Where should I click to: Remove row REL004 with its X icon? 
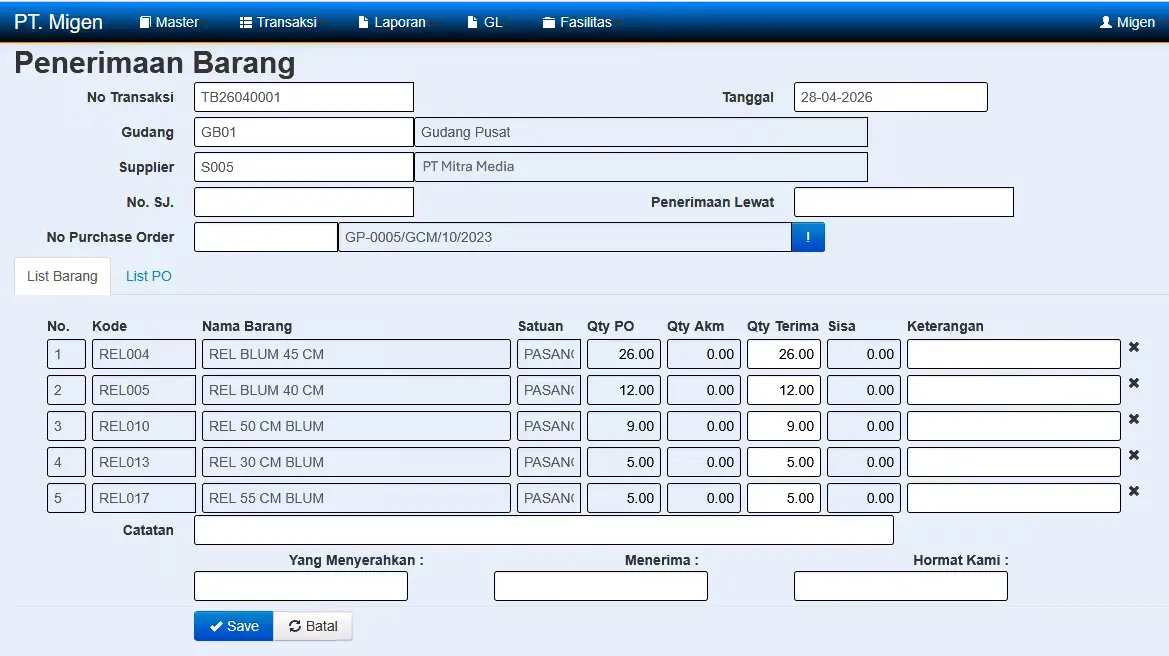(1133, 347)
